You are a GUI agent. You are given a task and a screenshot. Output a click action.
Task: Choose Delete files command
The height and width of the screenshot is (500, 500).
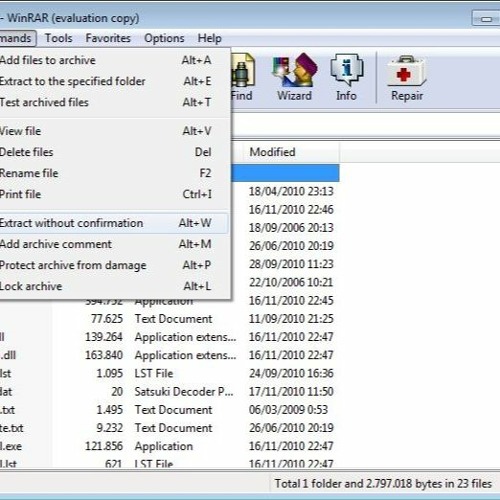click(x=113, y=152)
